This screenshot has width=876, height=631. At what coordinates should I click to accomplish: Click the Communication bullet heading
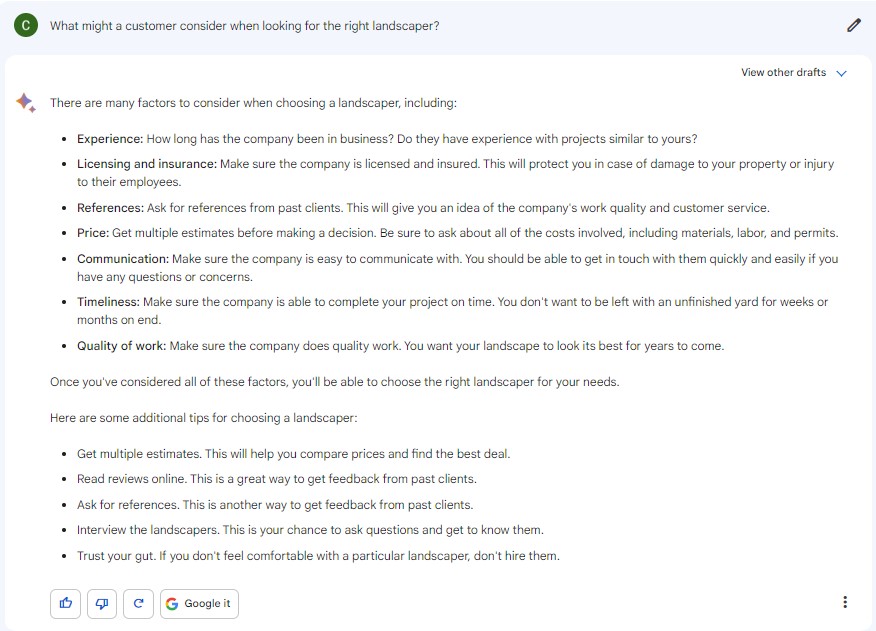[x=122, y=259]
